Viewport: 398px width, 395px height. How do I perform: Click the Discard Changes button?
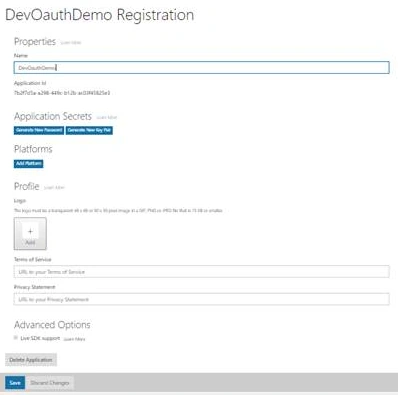point(50,383)
